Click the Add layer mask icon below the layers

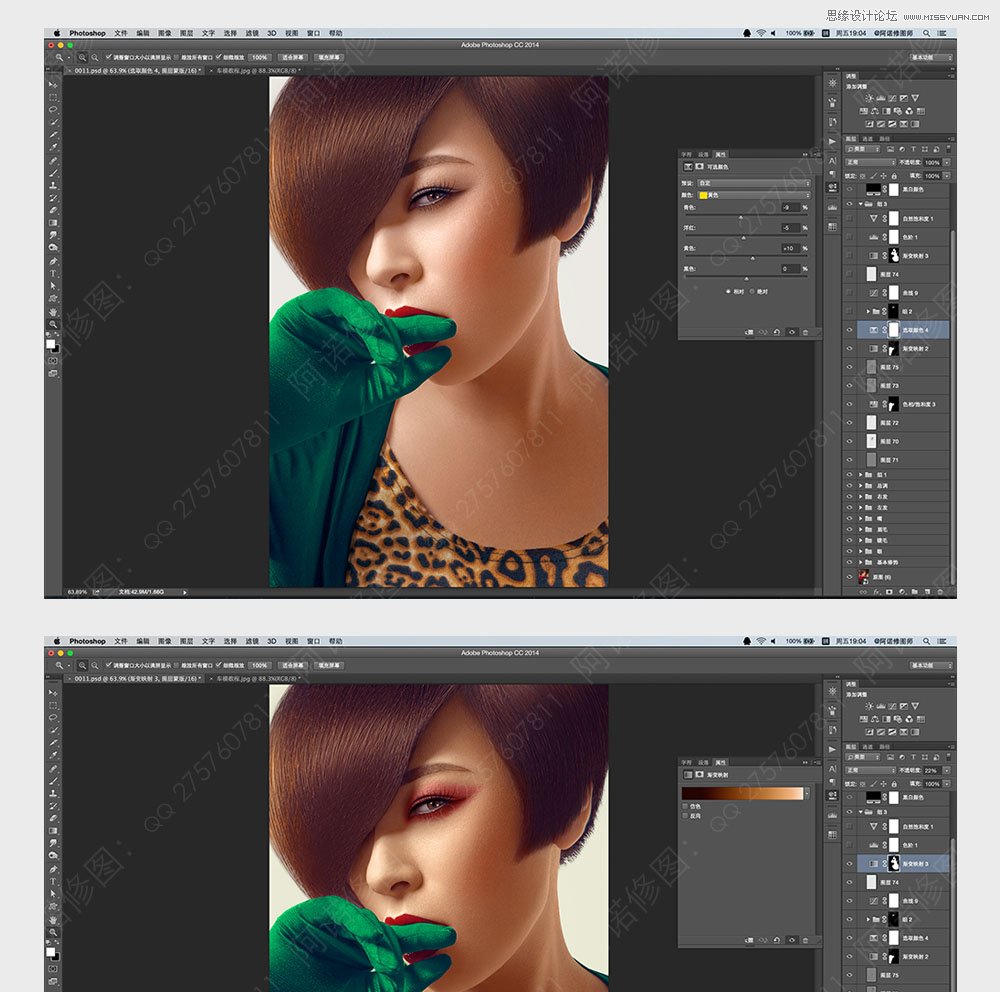pyautogui.click(x=889, y=592)
